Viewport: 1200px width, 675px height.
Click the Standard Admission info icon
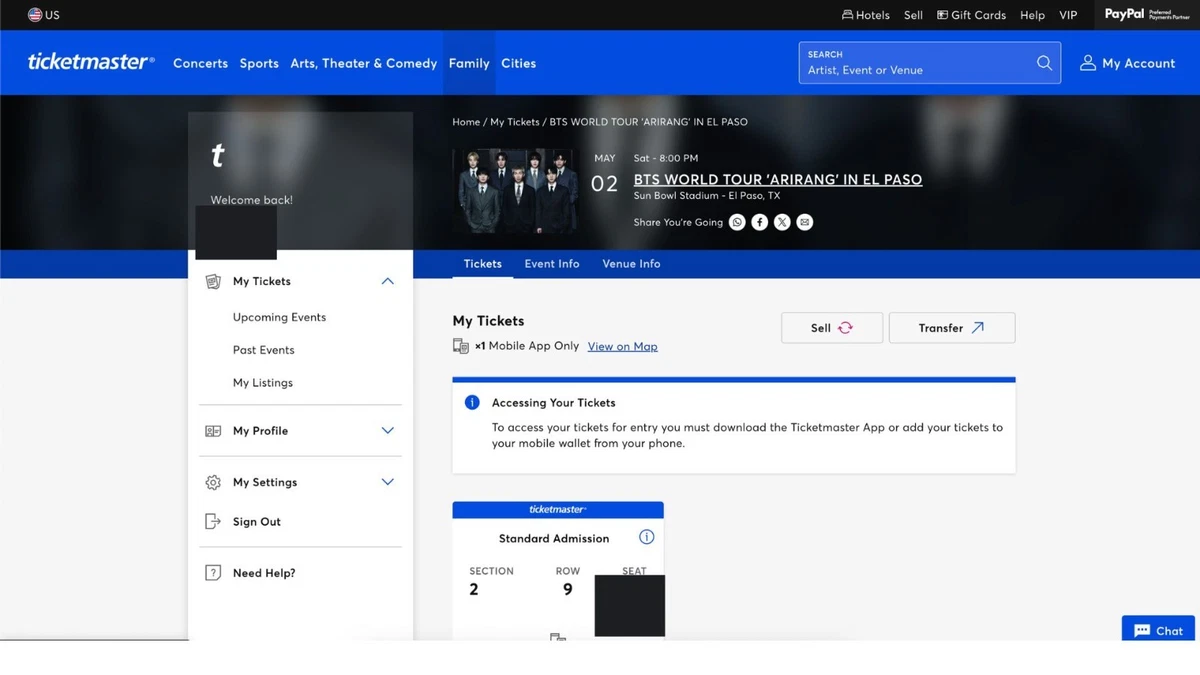[647, 537]
